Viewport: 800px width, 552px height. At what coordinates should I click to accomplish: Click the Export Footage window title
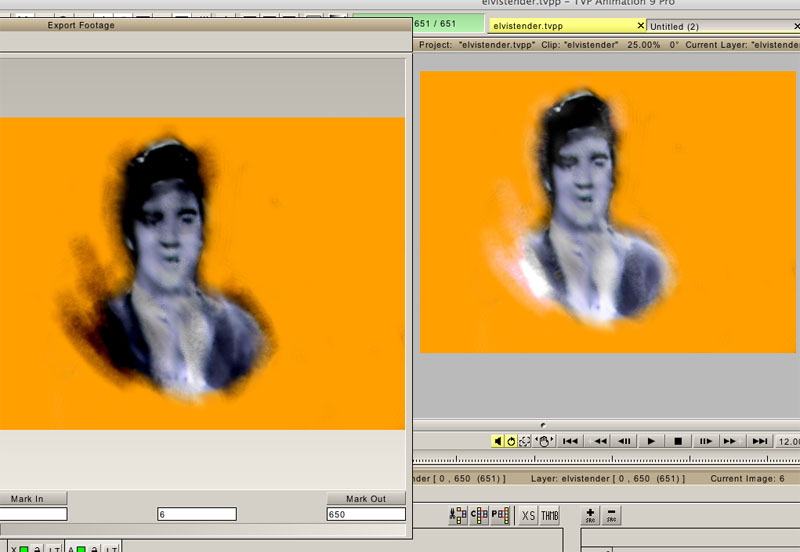pos(81,25)
